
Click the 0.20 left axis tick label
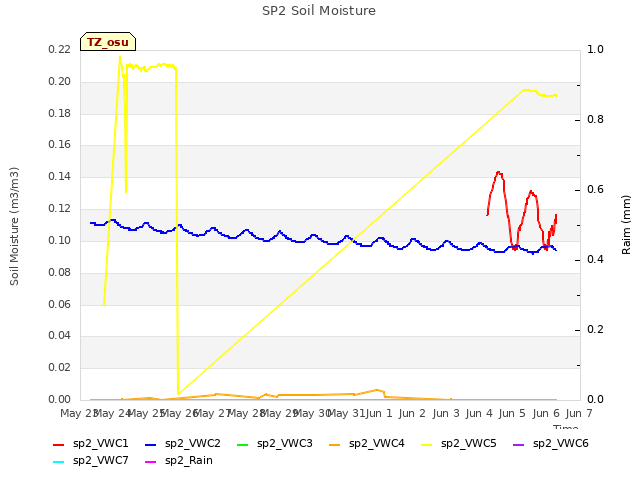(x=60, y=81)
